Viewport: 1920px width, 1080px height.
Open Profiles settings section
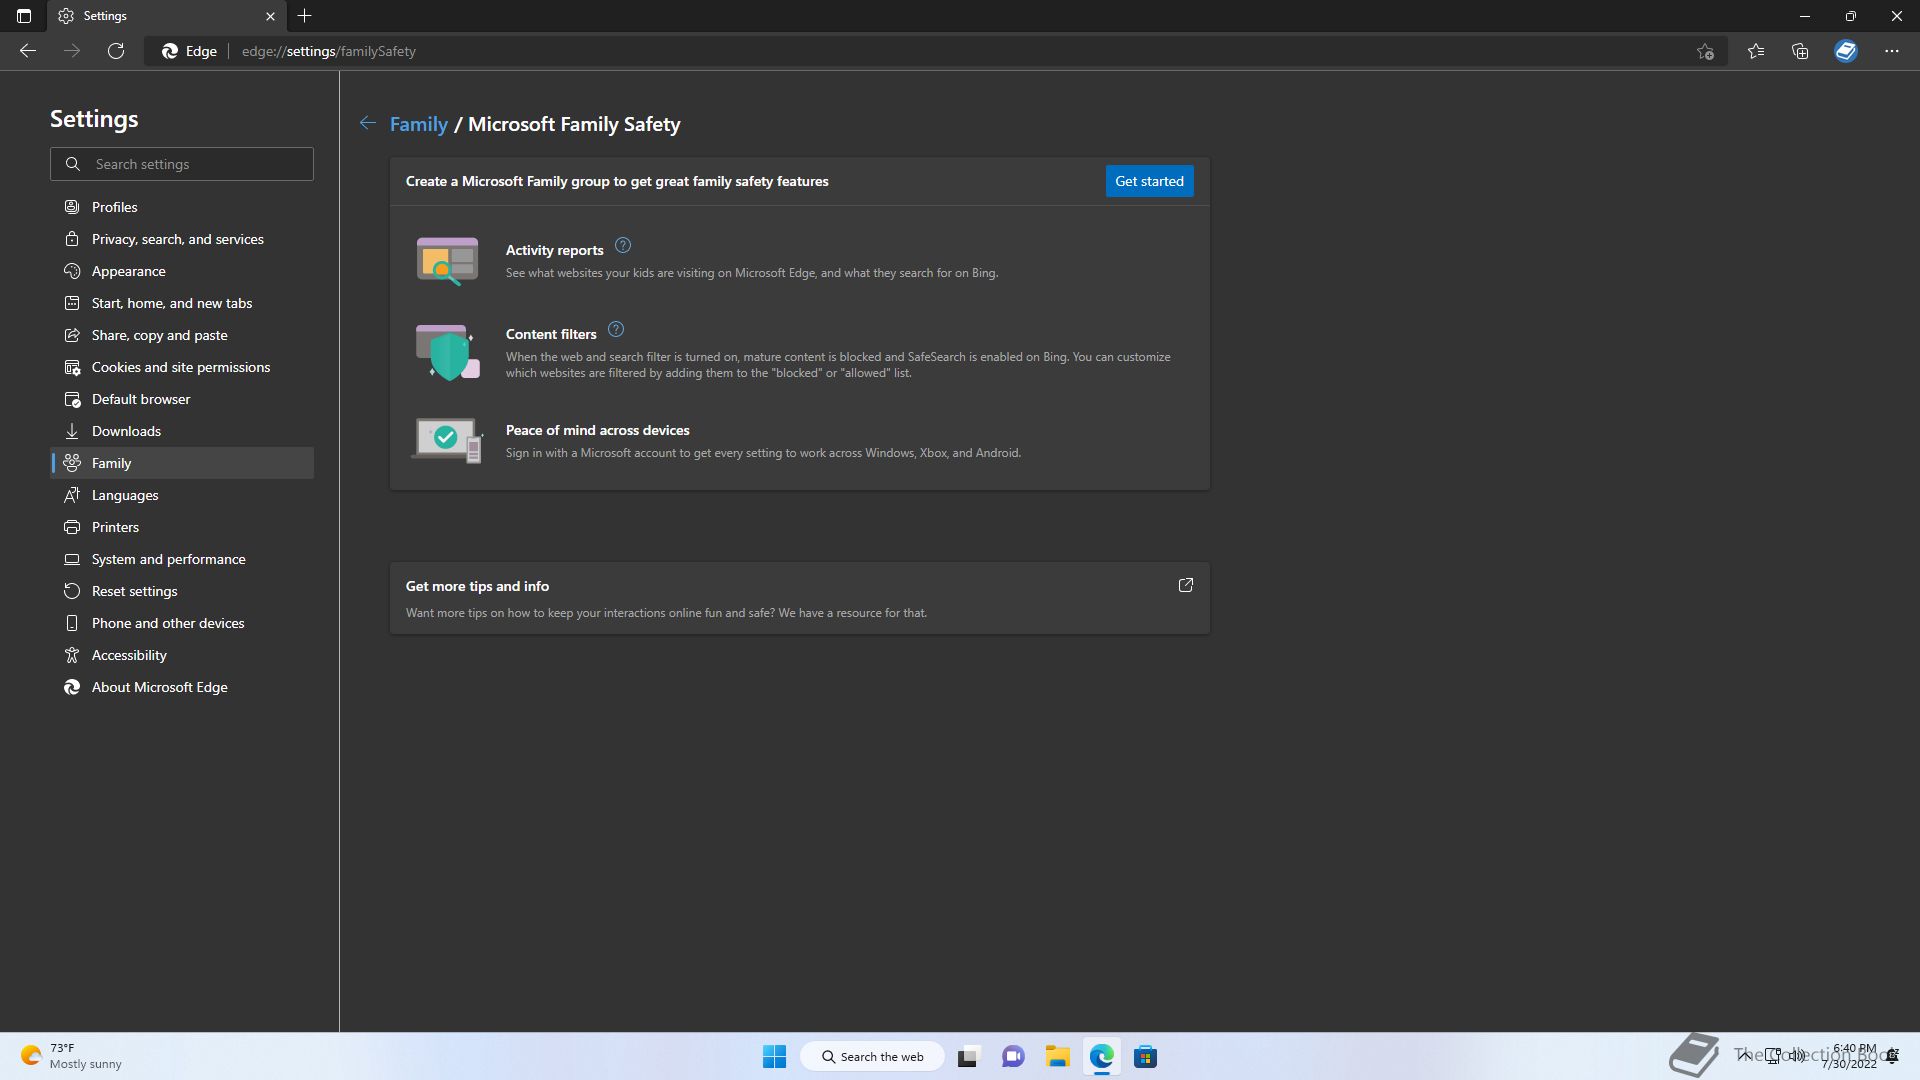point(182,207)
